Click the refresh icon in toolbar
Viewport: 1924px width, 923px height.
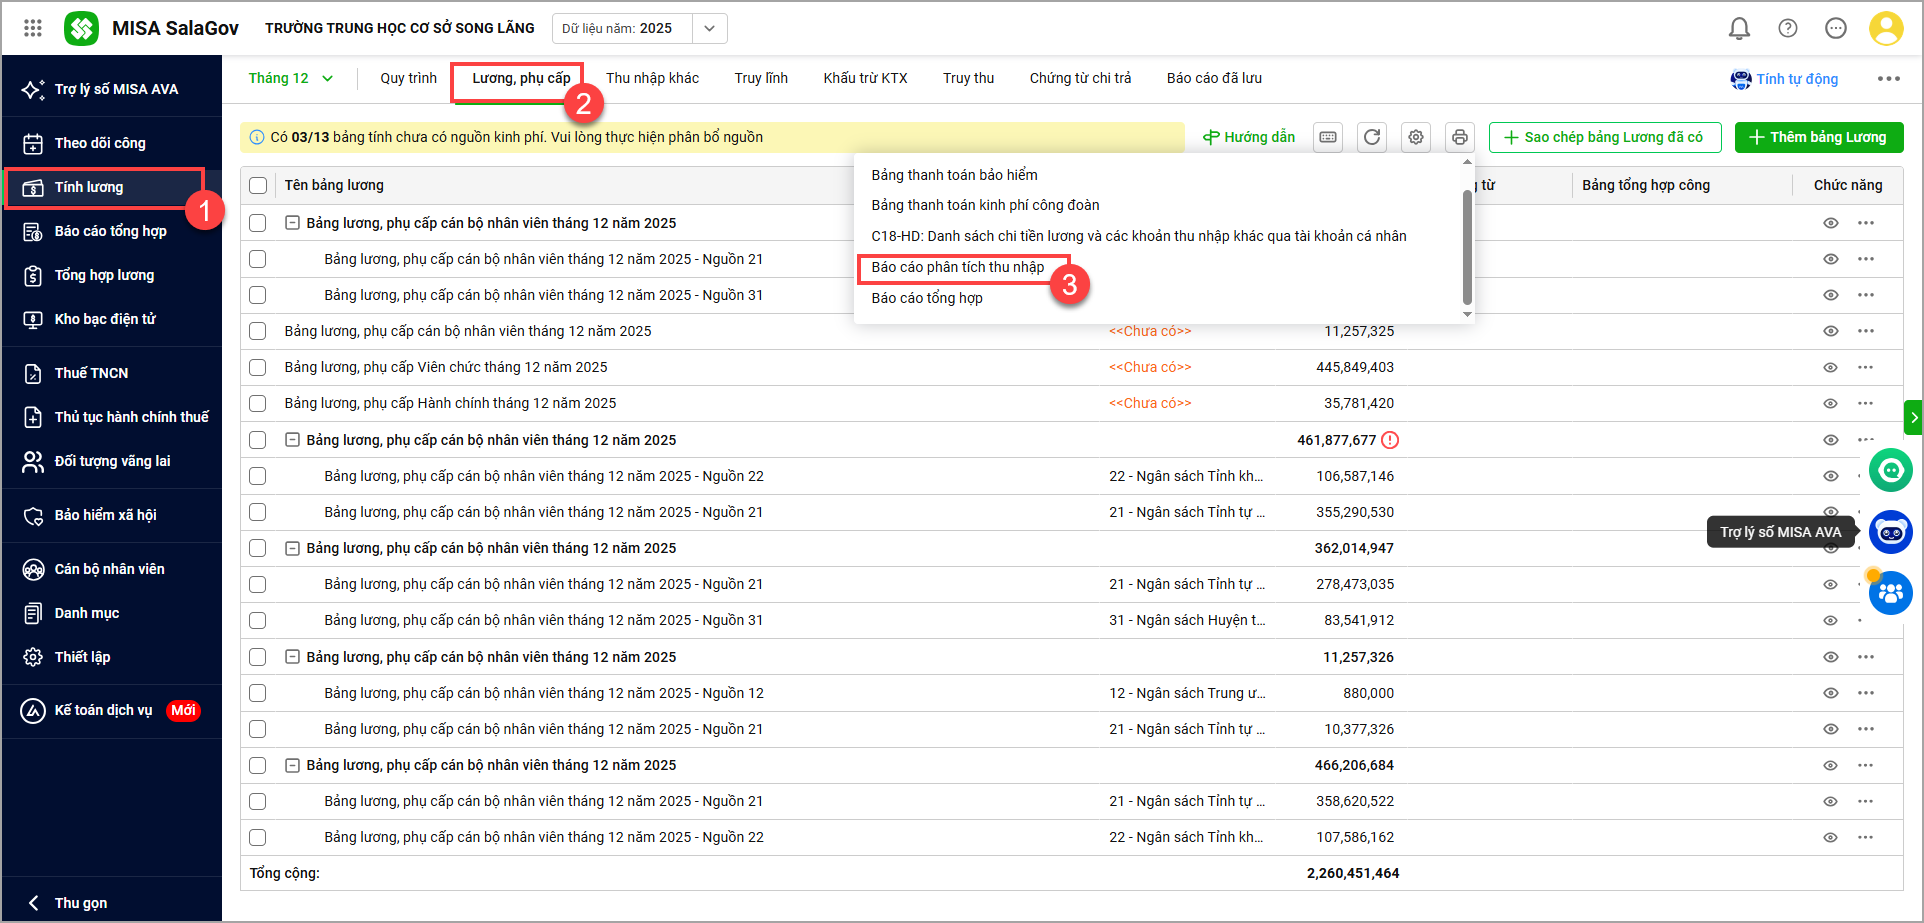1372,137
